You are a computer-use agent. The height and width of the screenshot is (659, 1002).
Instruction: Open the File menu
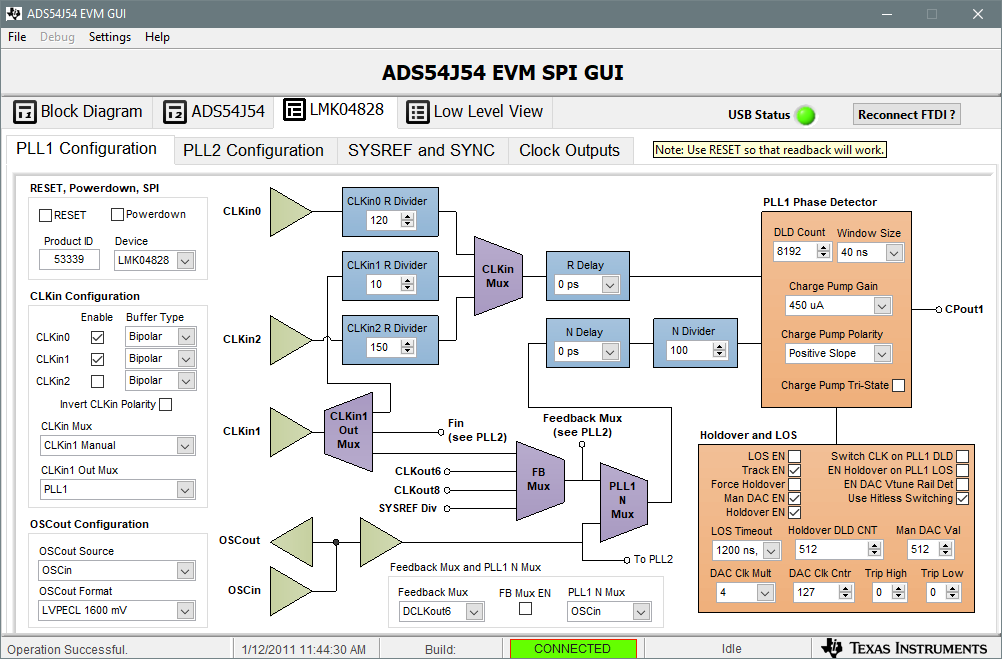point(17,37)
